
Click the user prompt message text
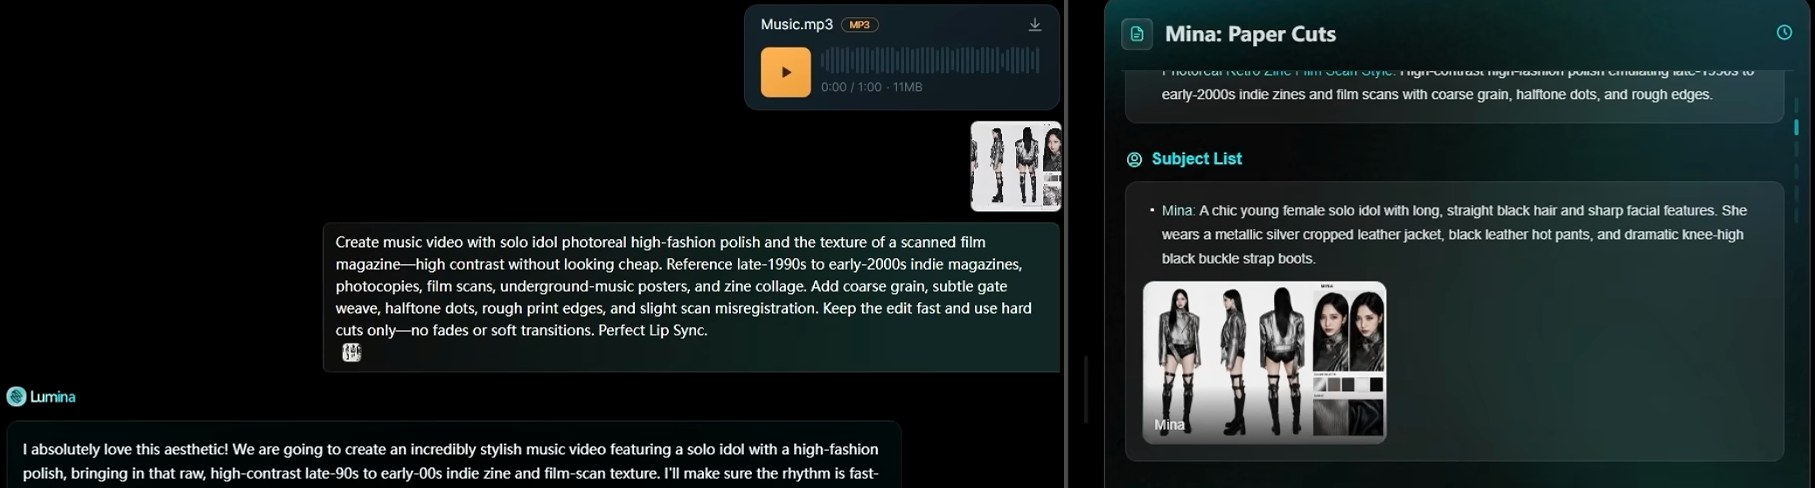pyautogui.click(x=684, y=286)
